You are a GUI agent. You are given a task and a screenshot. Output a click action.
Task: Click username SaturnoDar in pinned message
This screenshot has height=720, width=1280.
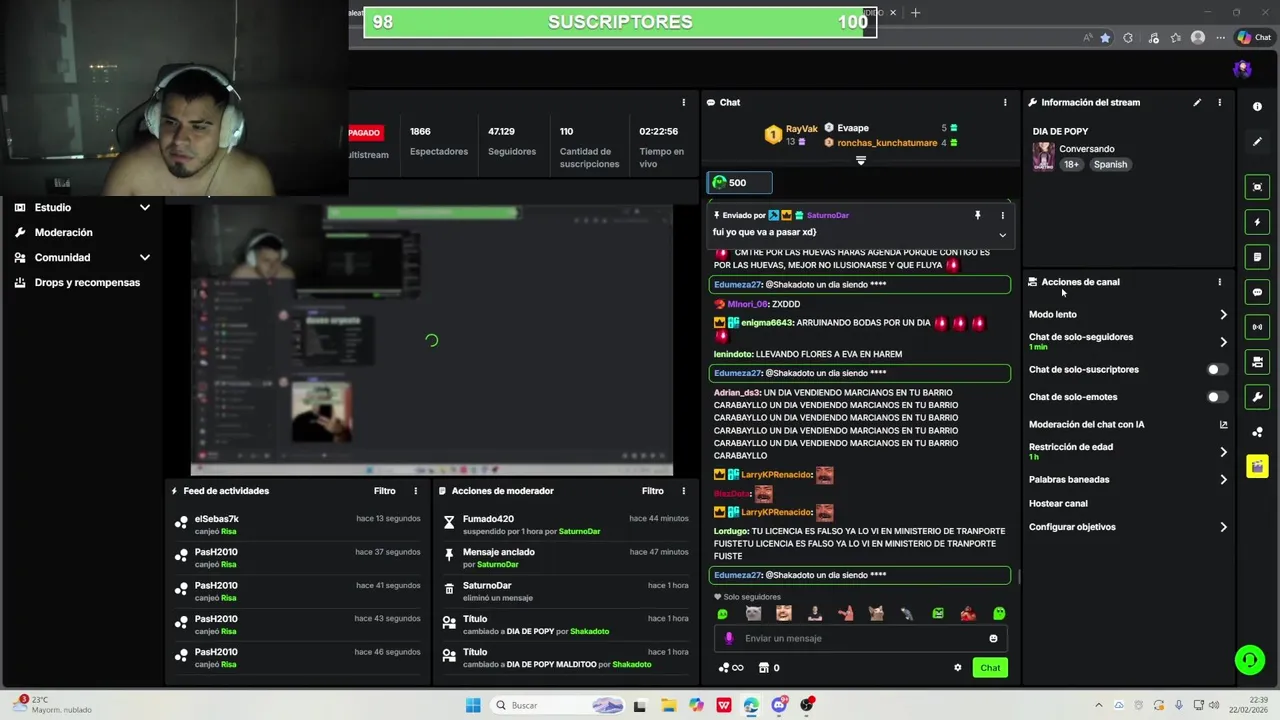click(x=828, y=215)
